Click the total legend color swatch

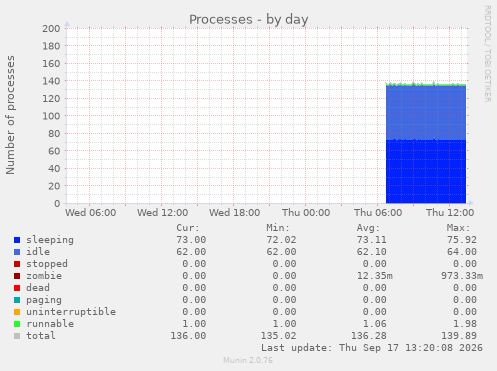(17, 336)
